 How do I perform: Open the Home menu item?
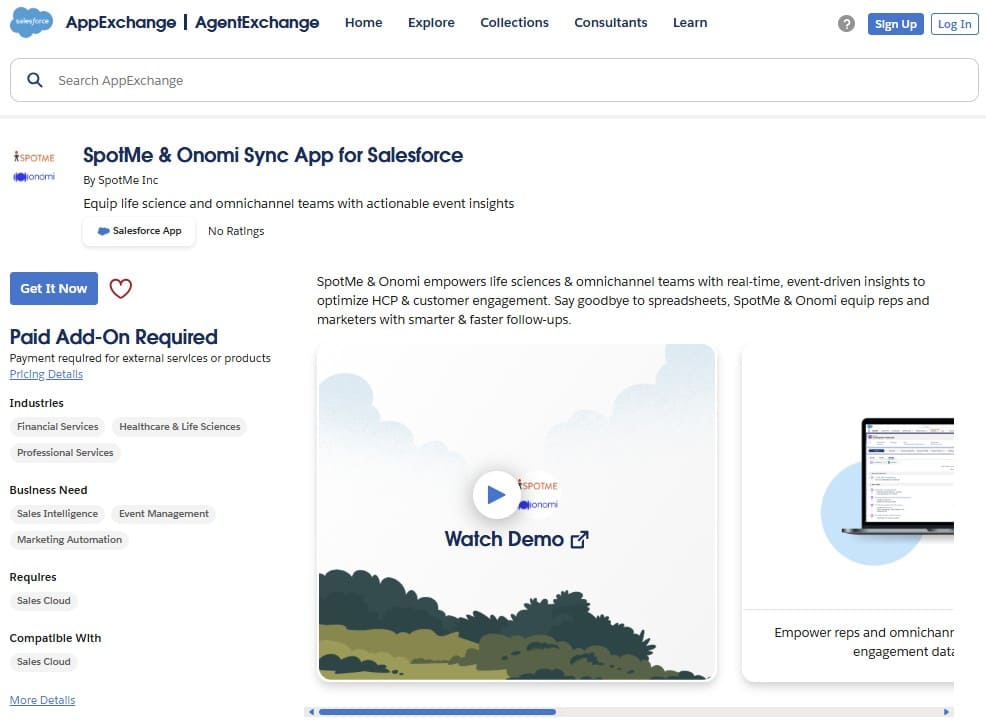click(363, 23)
